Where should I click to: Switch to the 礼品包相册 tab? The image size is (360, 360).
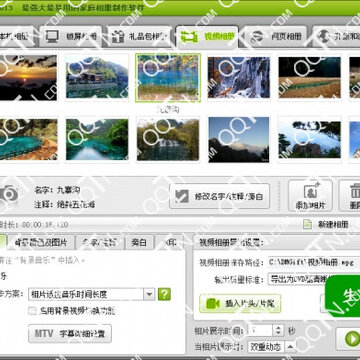tap(140, 36)
